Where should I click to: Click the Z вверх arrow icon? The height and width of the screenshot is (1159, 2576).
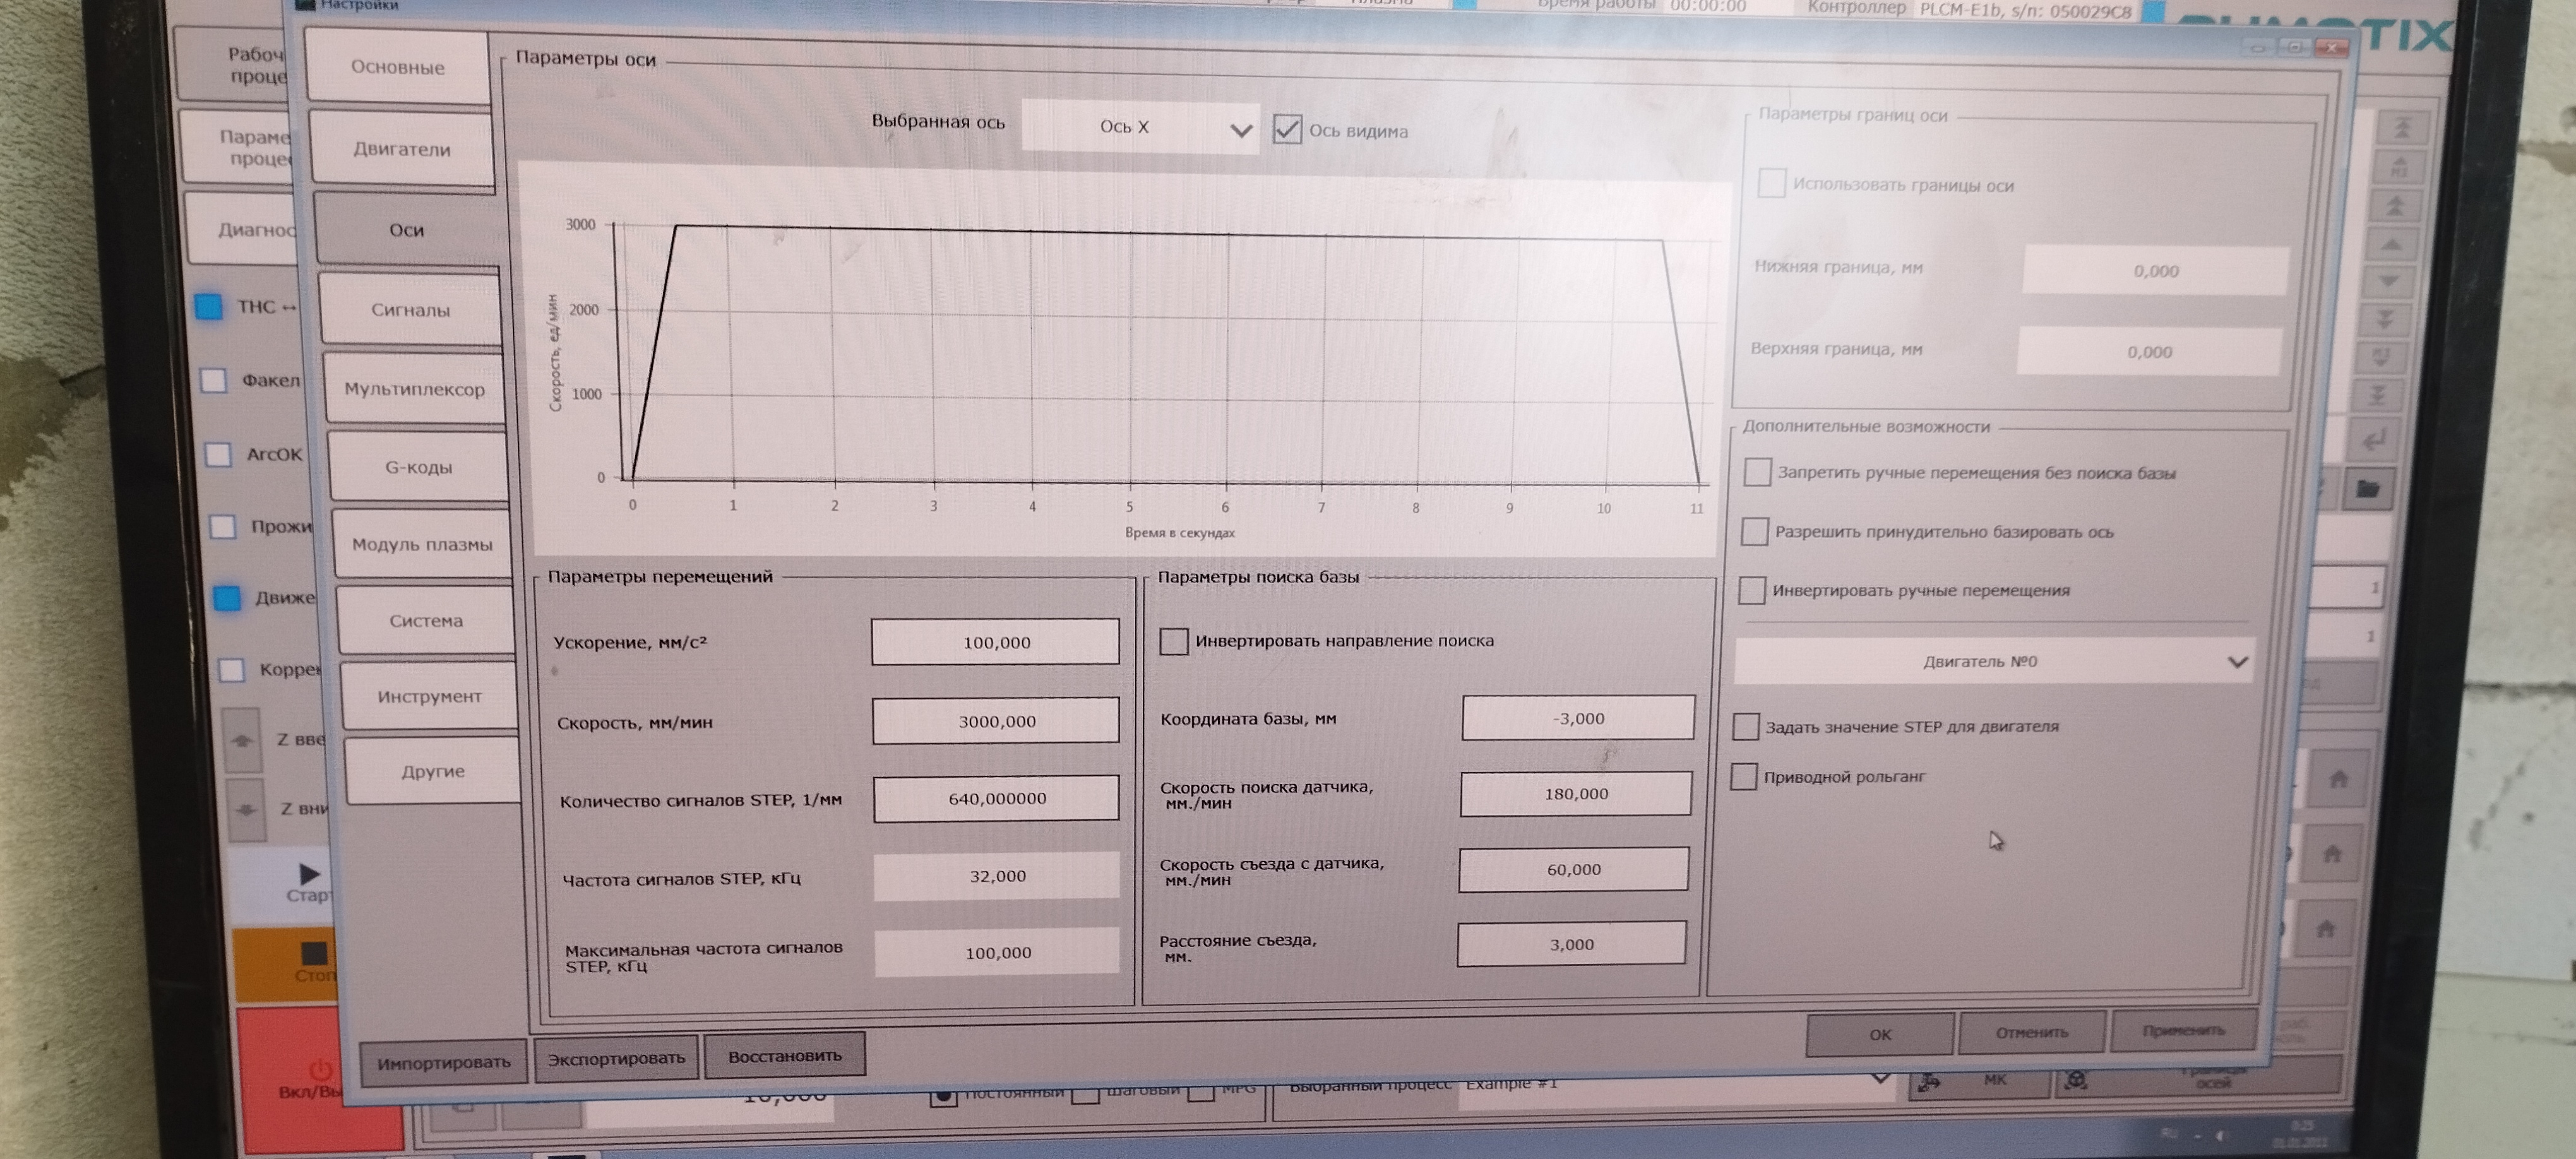[x=242, y=740]
